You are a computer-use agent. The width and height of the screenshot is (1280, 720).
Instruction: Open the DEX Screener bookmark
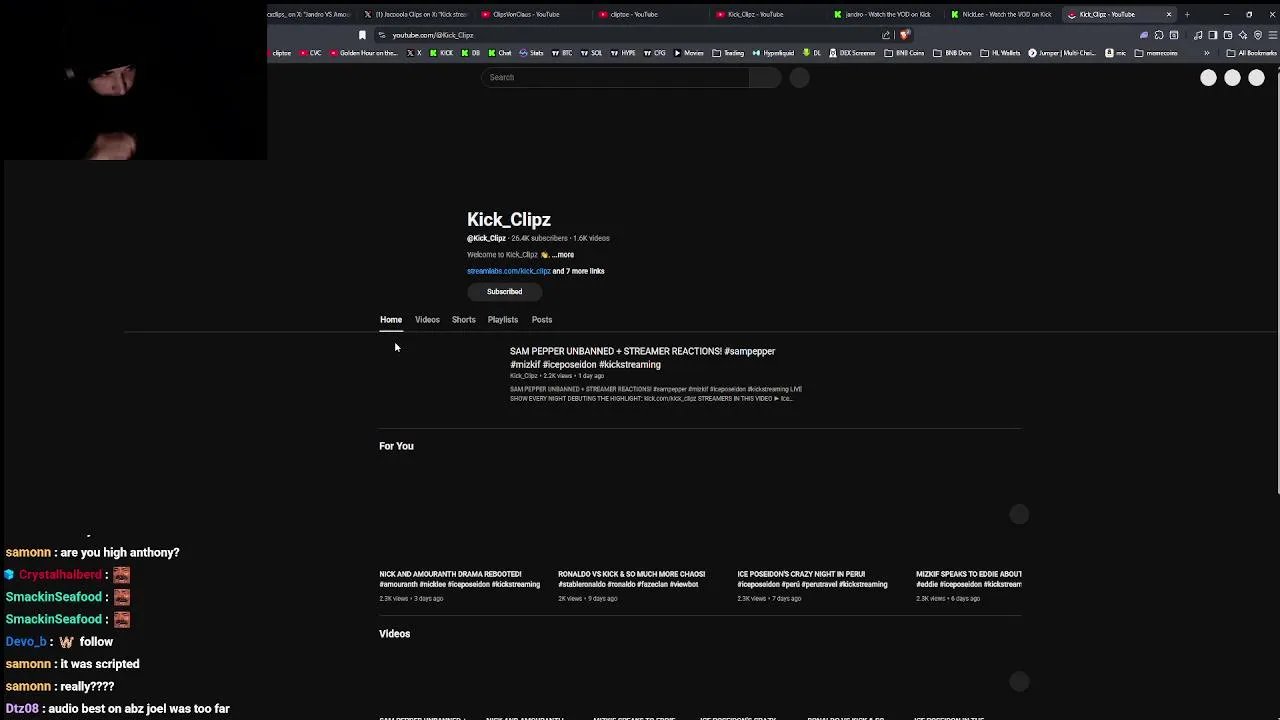click(851, 53)
